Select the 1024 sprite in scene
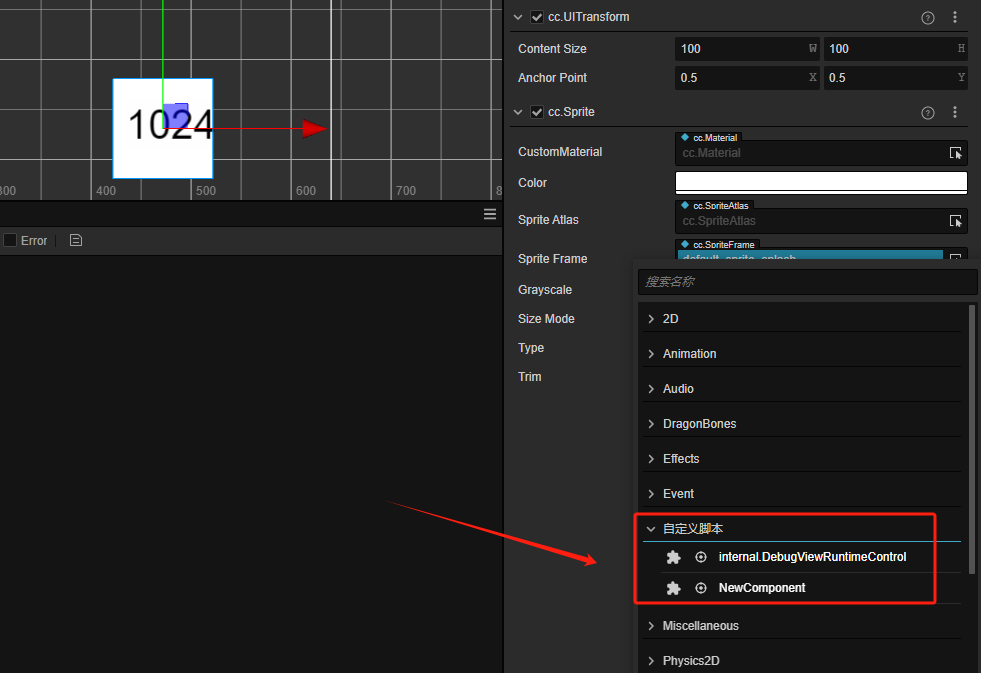This screenshot has height=673, width=981. pyautogui.click(x=163, y=128)
